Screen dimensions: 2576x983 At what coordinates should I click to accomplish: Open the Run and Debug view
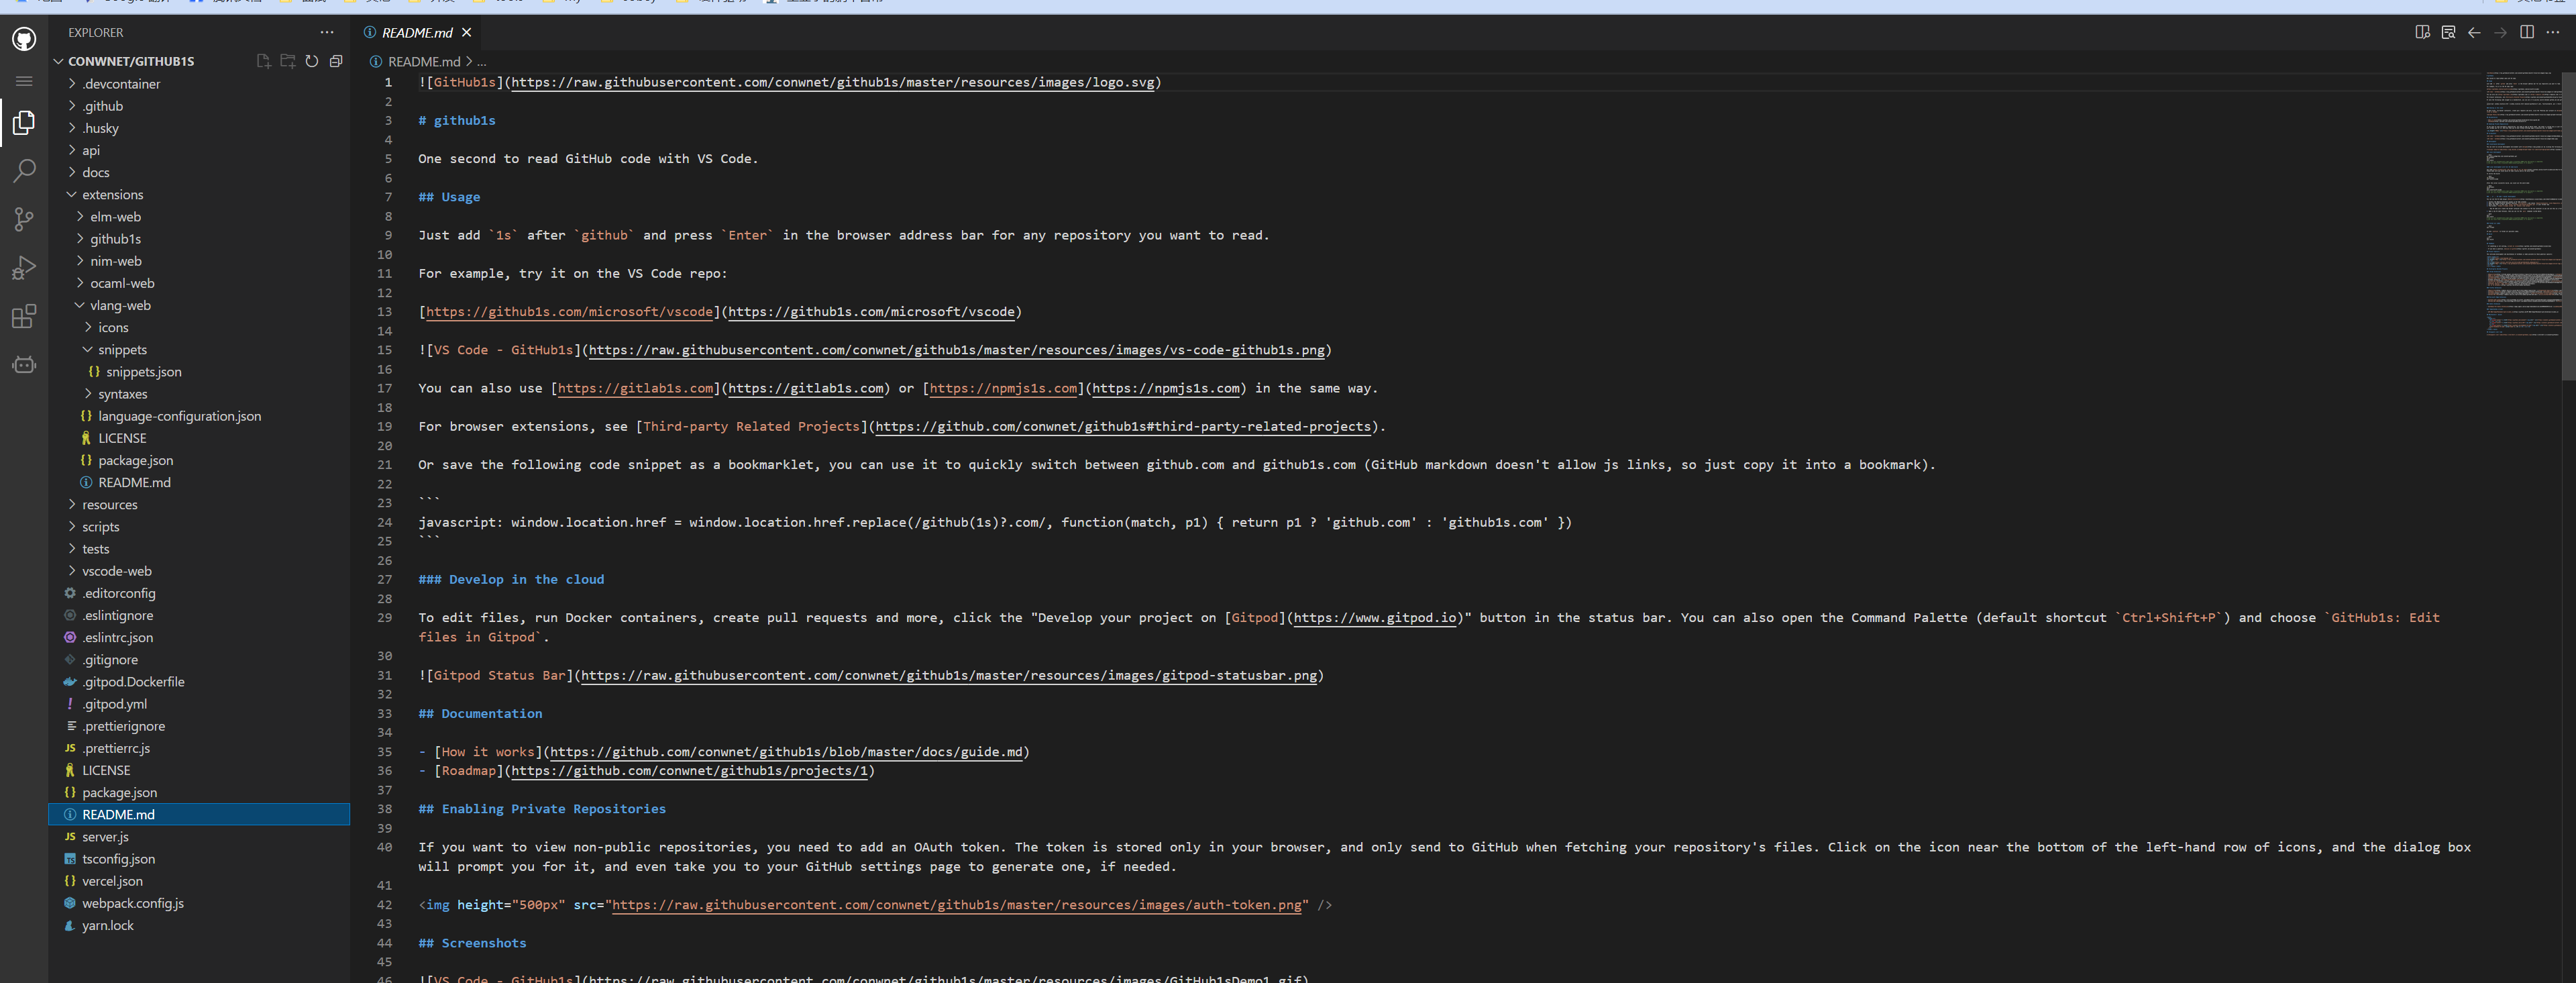coord(24,268)
